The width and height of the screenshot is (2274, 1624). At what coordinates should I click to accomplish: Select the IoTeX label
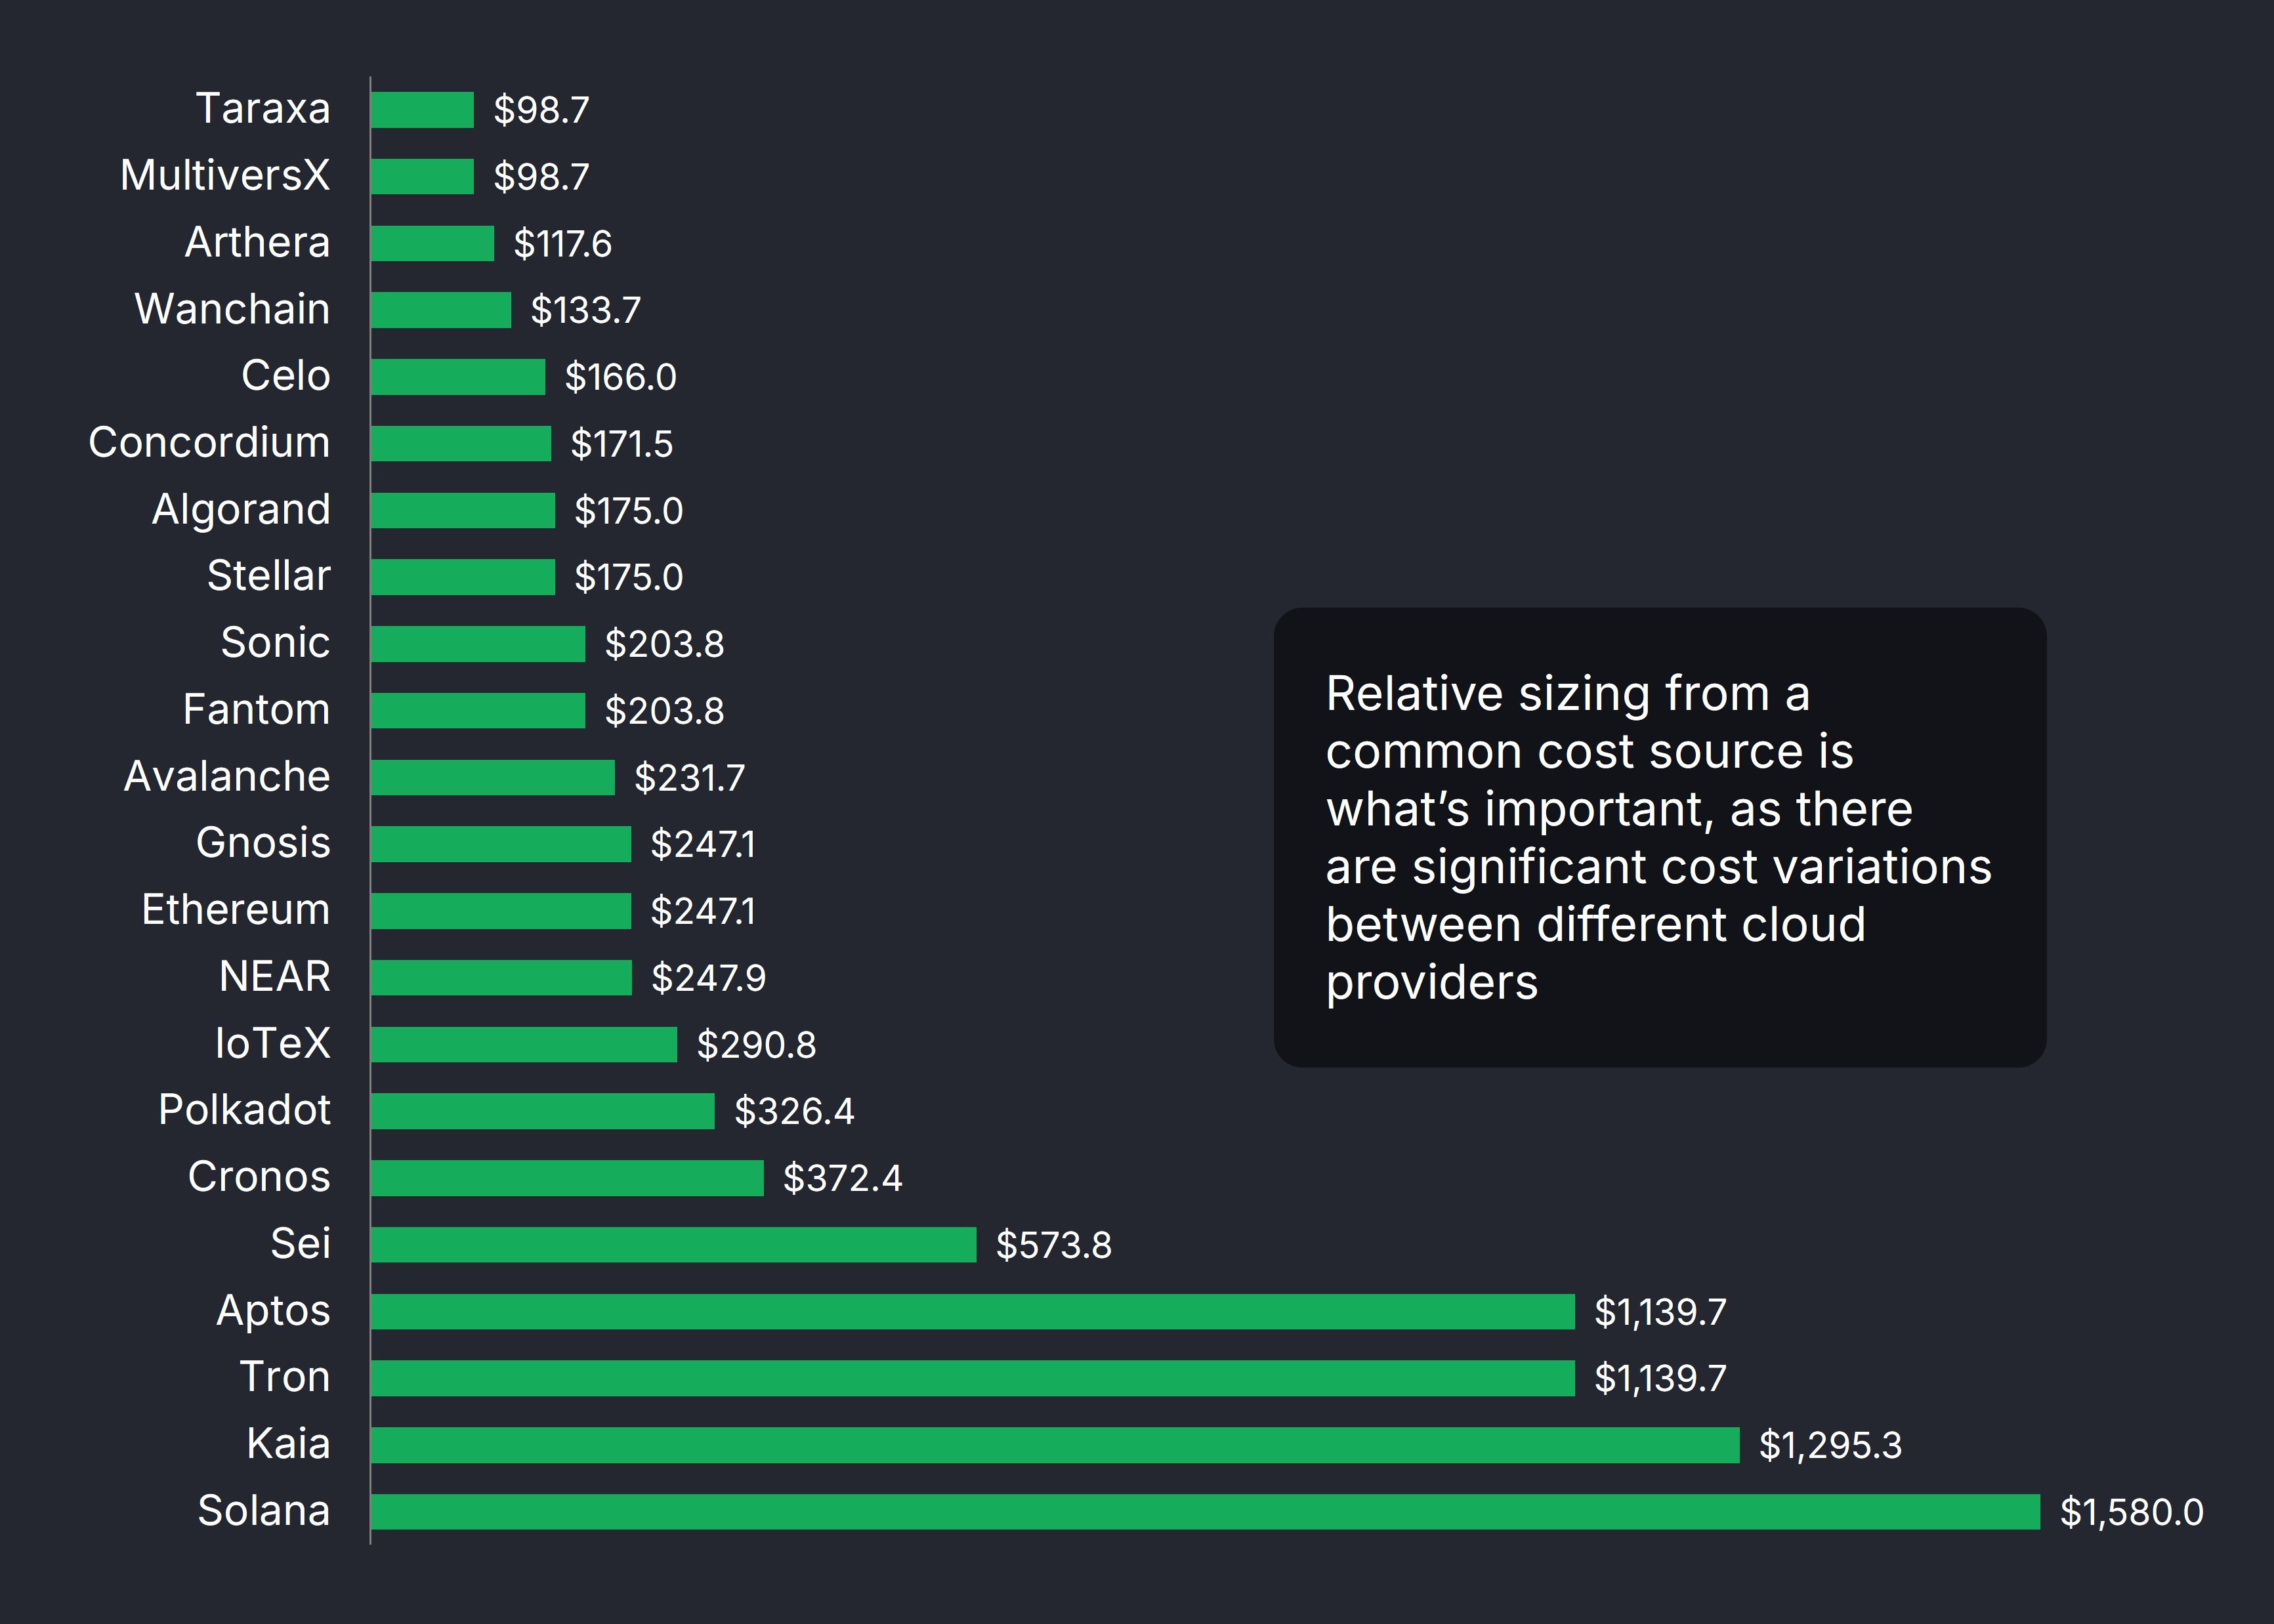(x=272, y=1043)
